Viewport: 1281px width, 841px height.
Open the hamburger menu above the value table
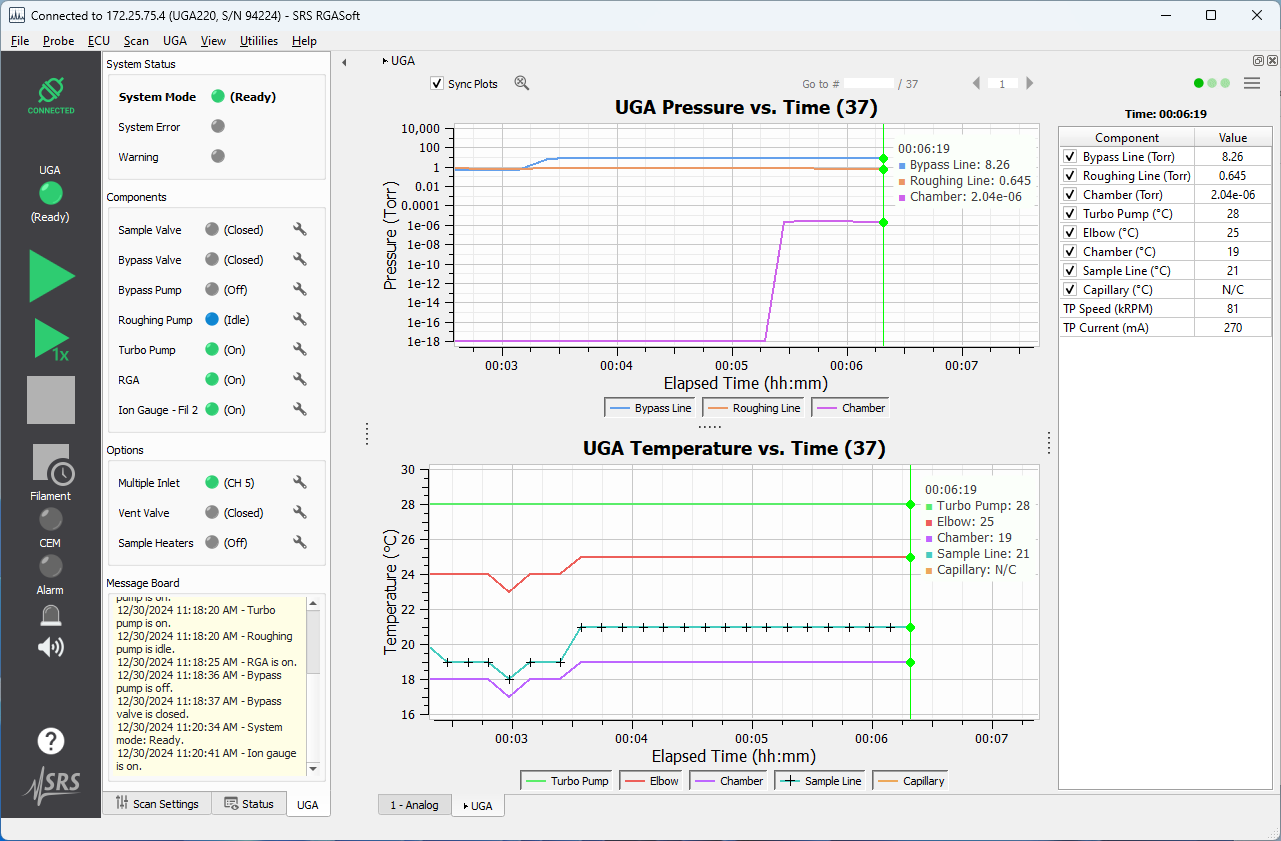click(x=1251, y=84)
